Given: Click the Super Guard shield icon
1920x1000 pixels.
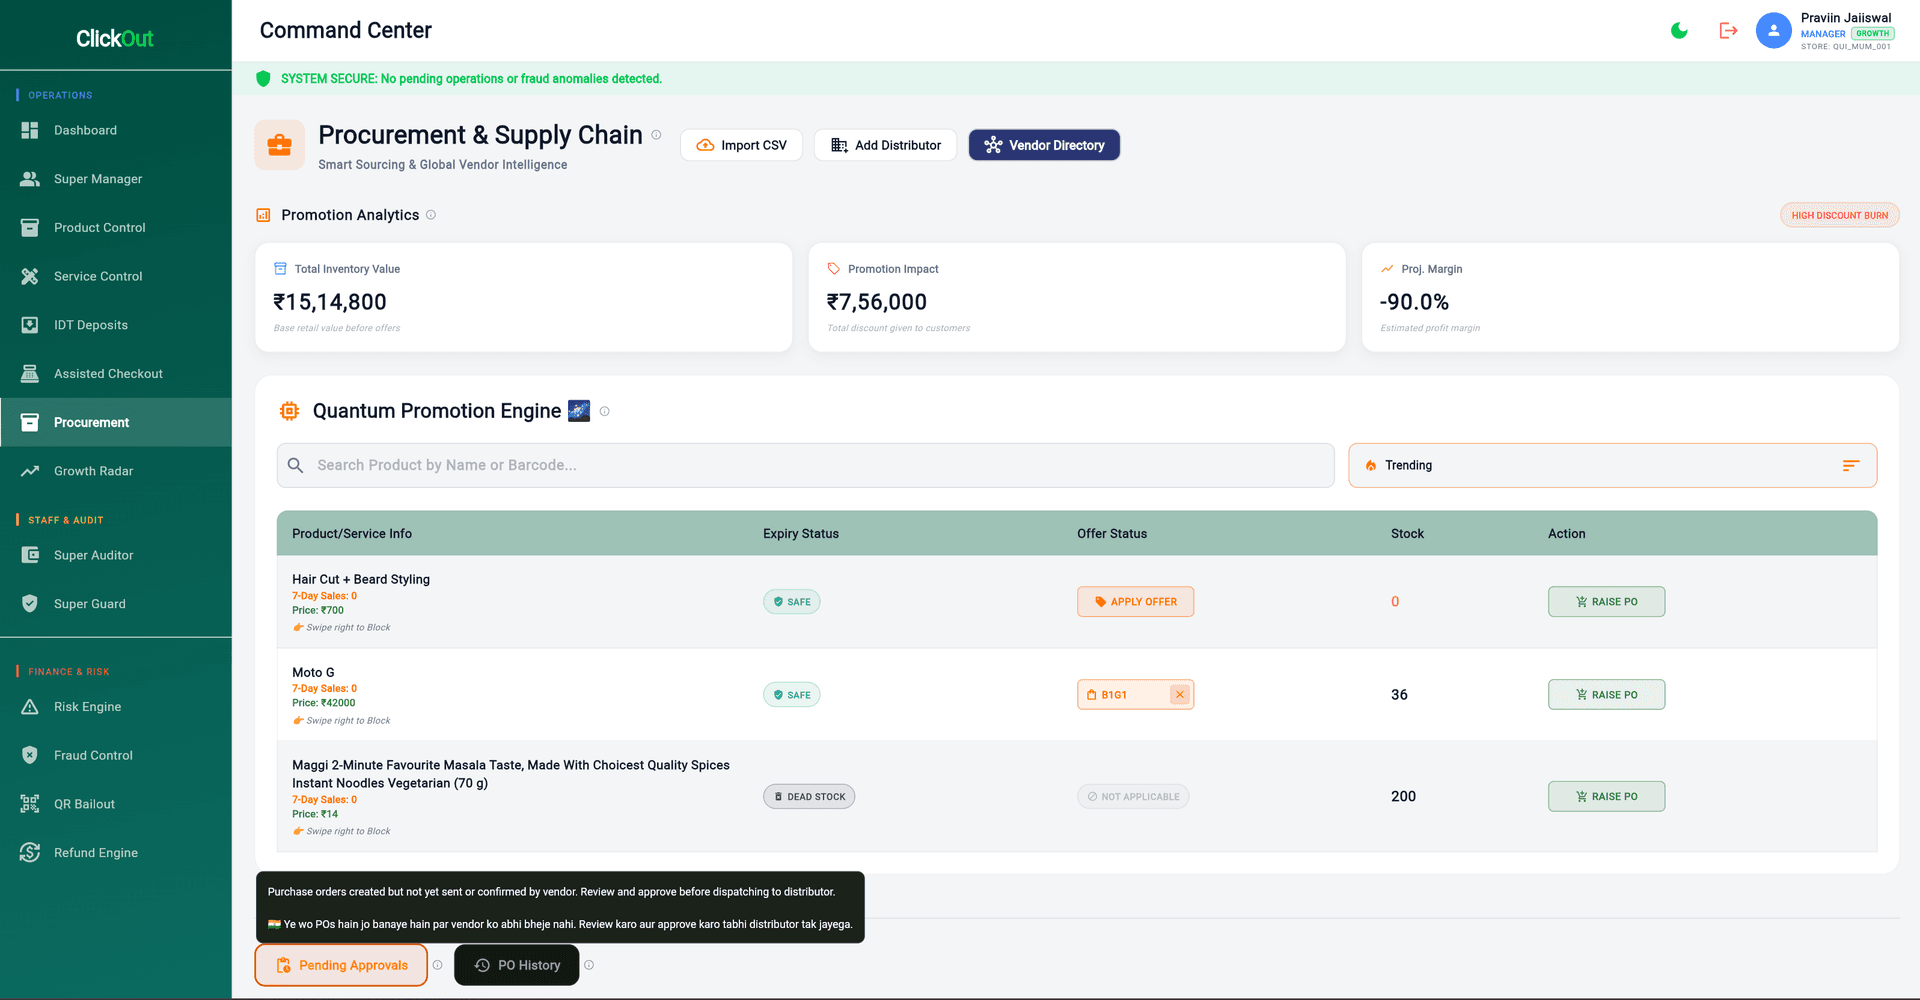Looking at the screenshot, I should click(x=30, y=604).
